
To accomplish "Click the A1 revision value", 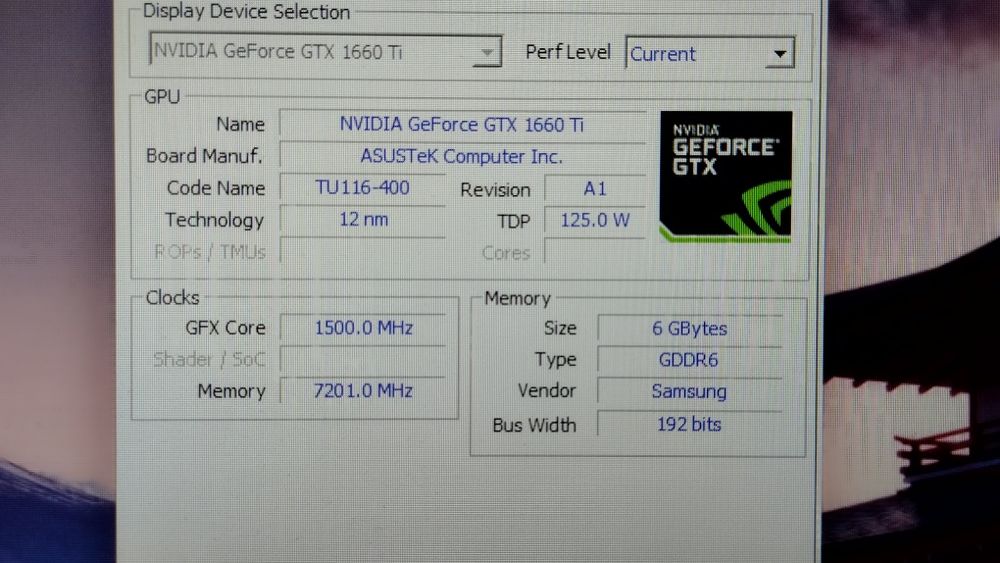I will 594,189.
